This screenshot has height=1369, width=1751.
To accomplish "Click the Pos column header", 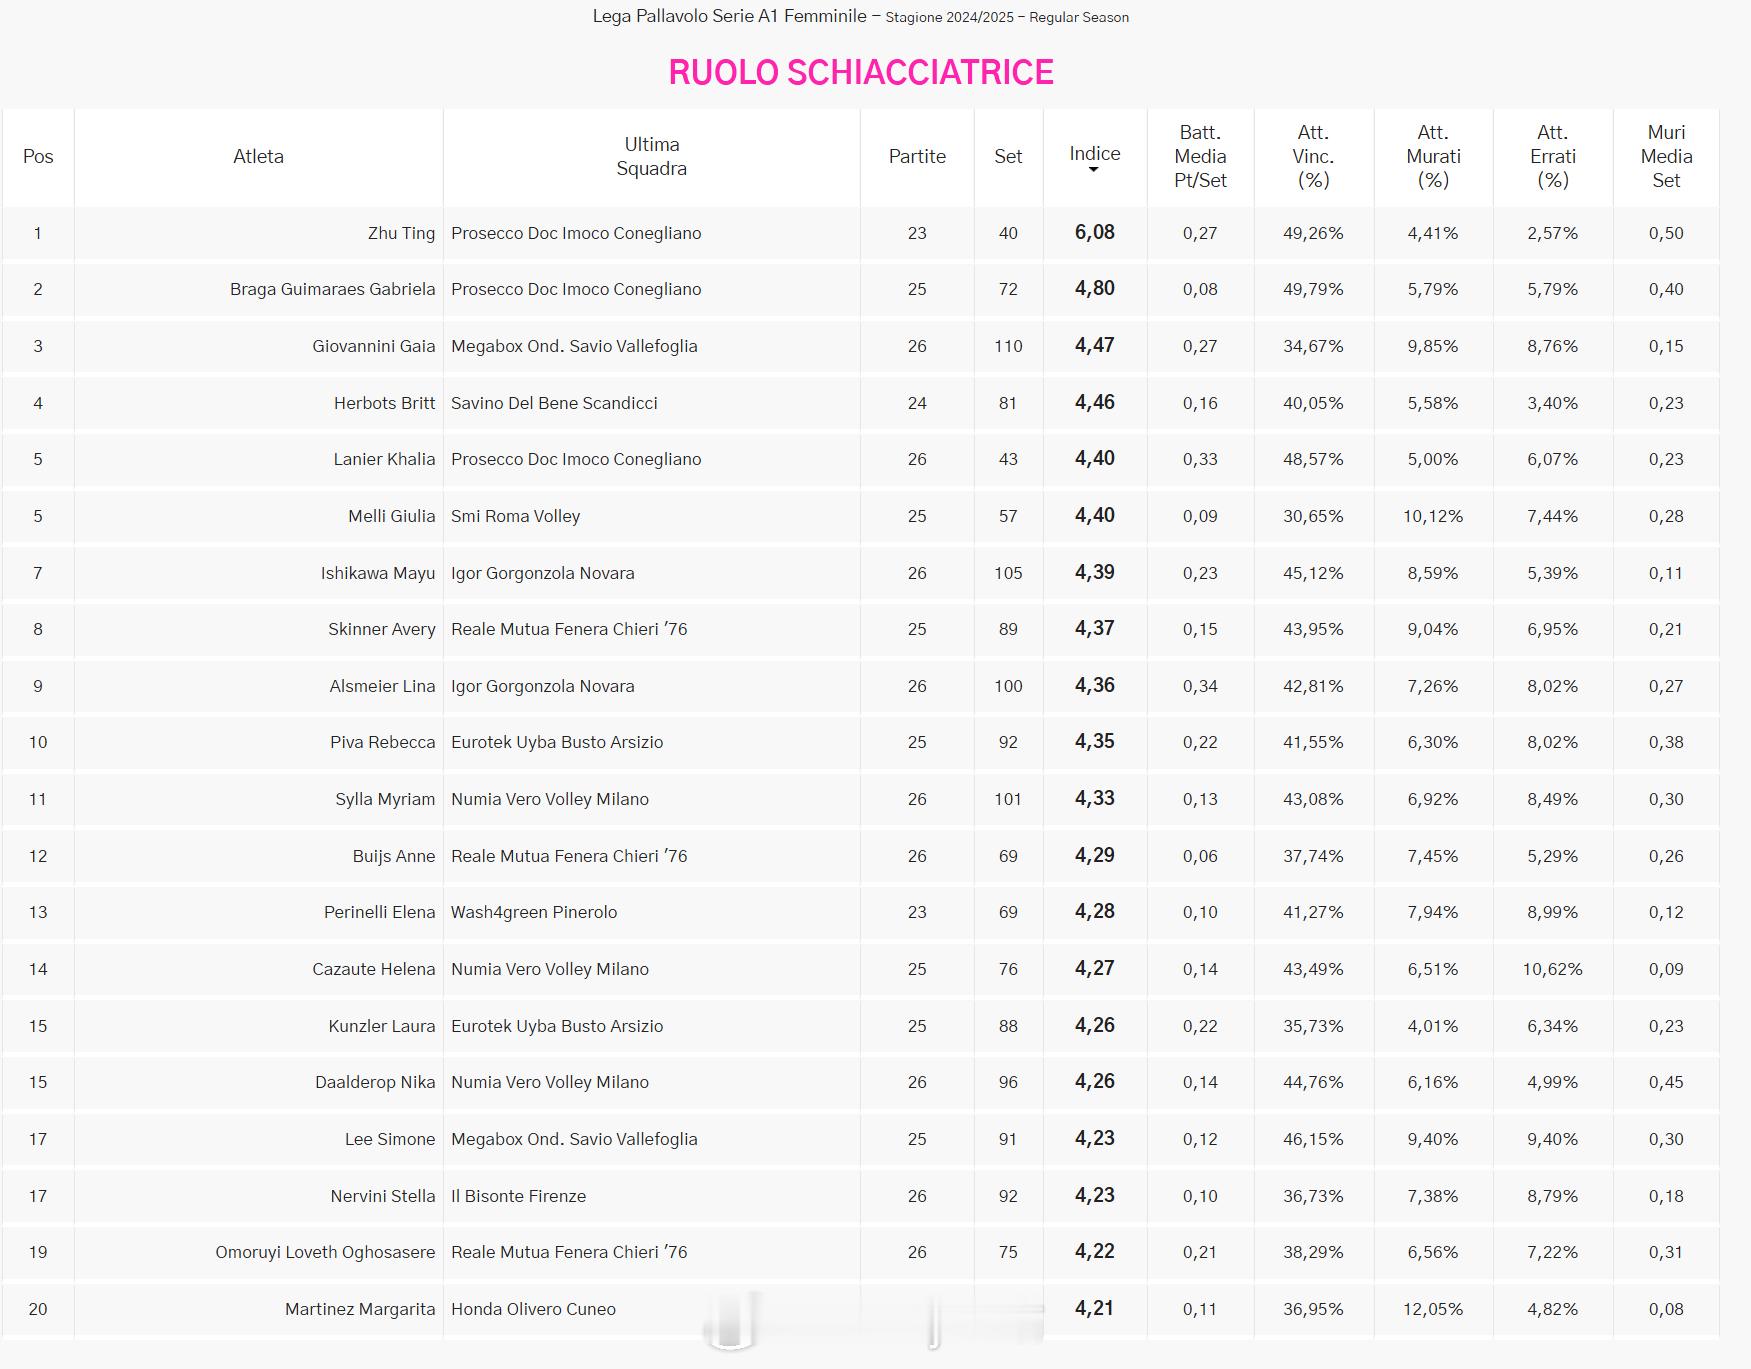I will (x=38, y=156).
